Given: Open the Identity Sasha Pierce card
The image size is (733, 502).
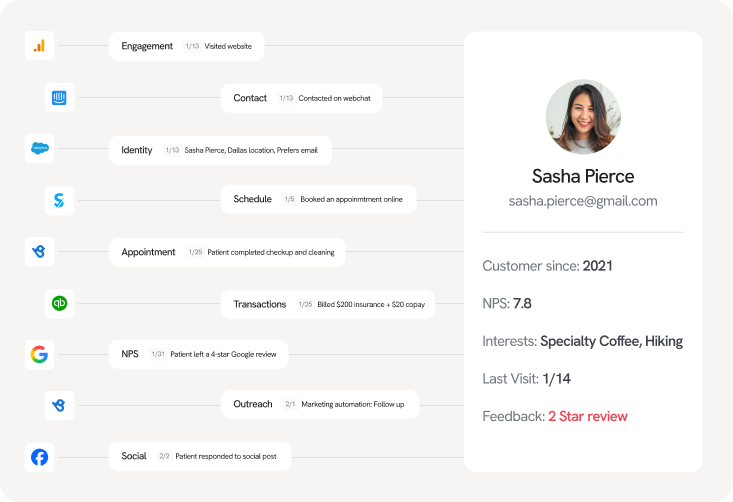Looking at the screenshot, I should click(x=221, y=150).
